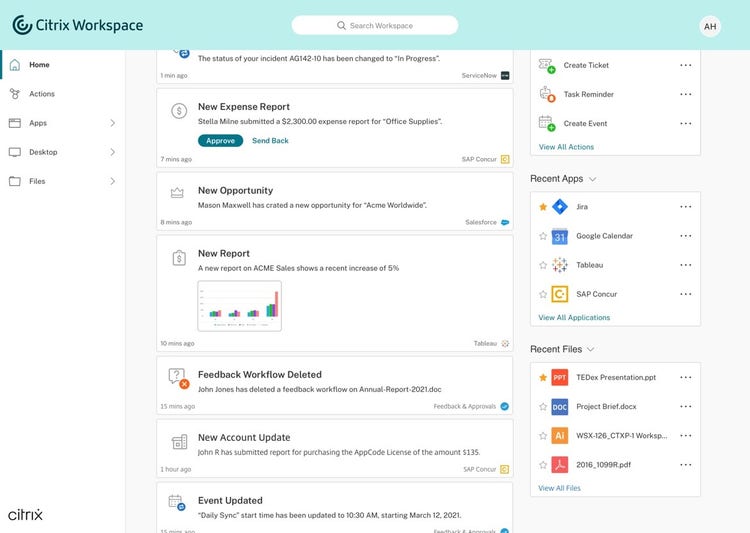Open Actions in the sidebar

[62, 94]
